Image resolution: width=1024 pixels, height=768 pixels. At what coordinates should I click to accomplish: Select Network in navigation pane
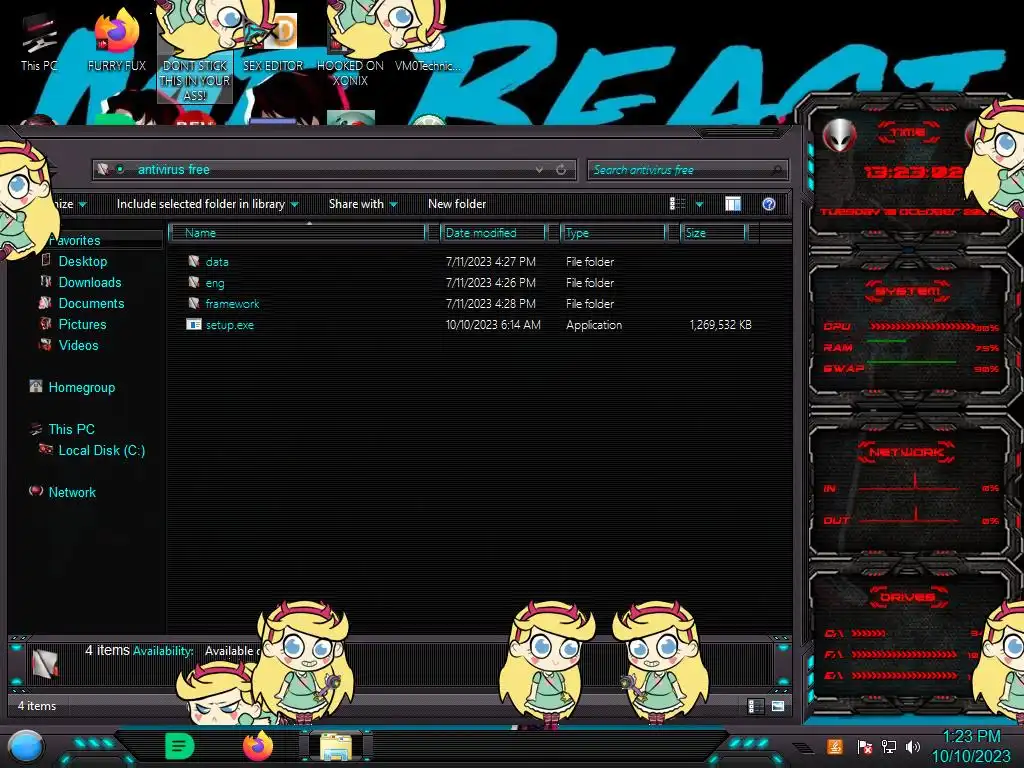[x=72, y=492]
